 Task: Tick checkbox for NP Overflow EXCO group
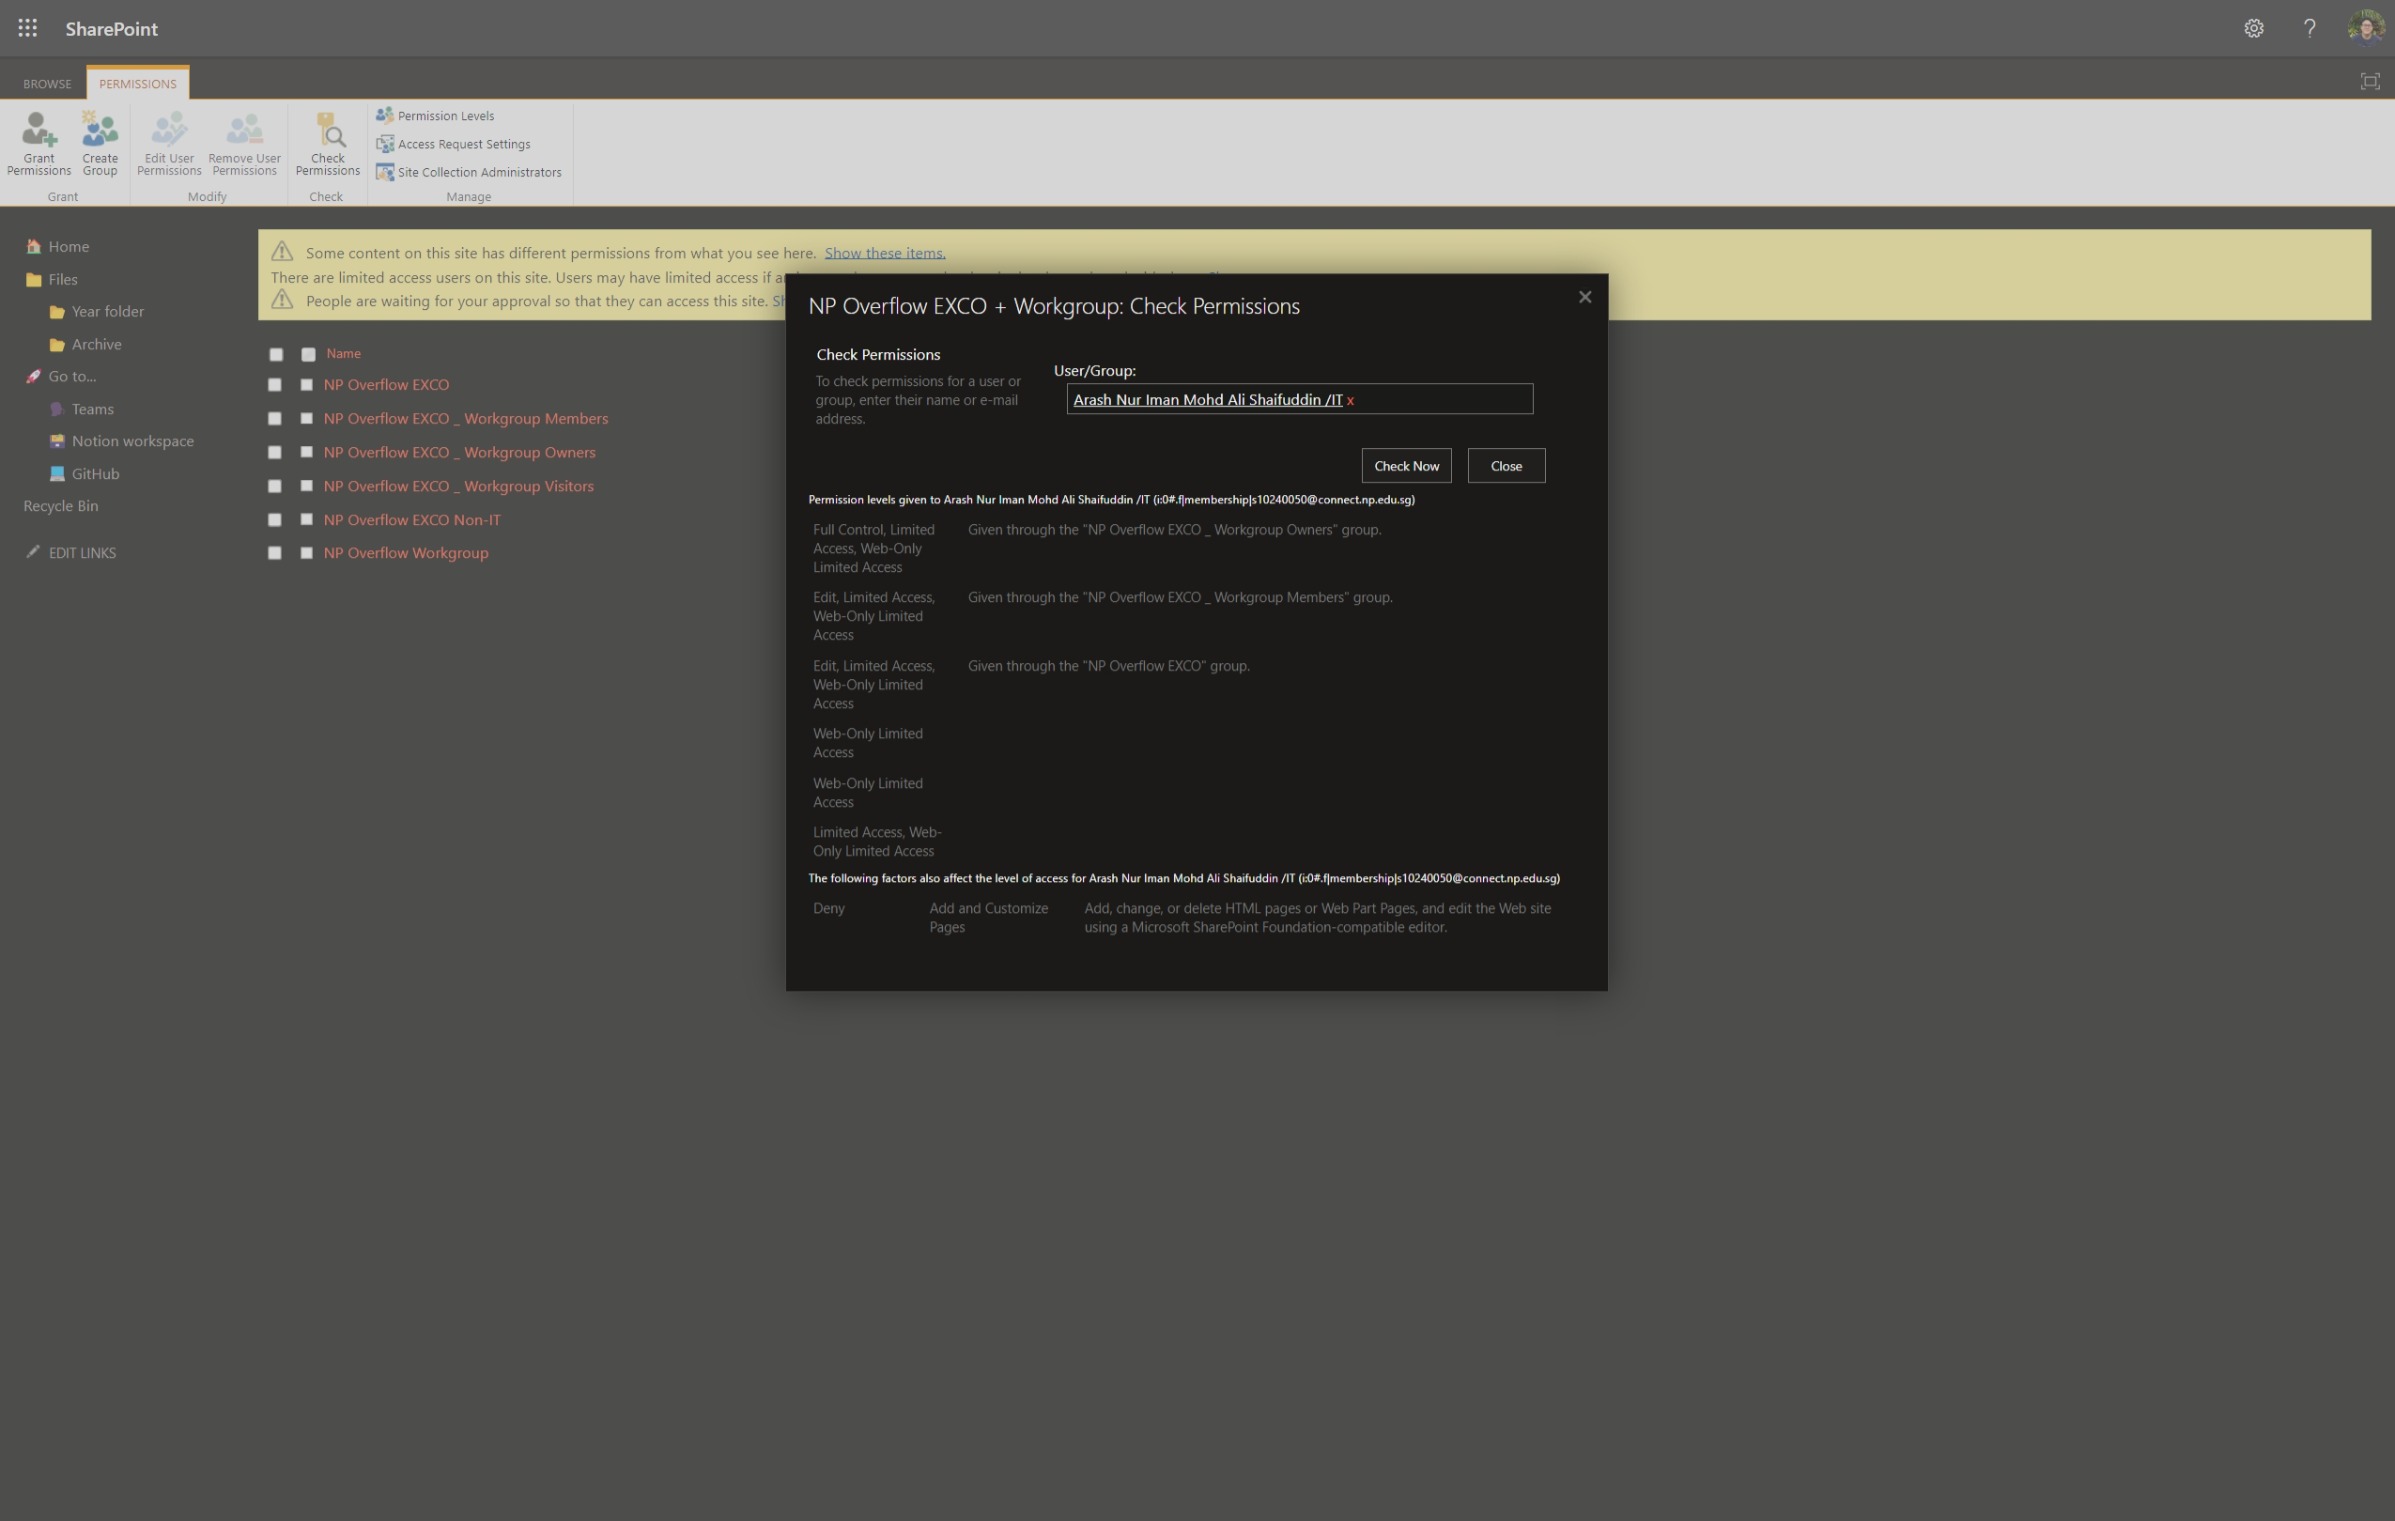(x=306, y=385)
